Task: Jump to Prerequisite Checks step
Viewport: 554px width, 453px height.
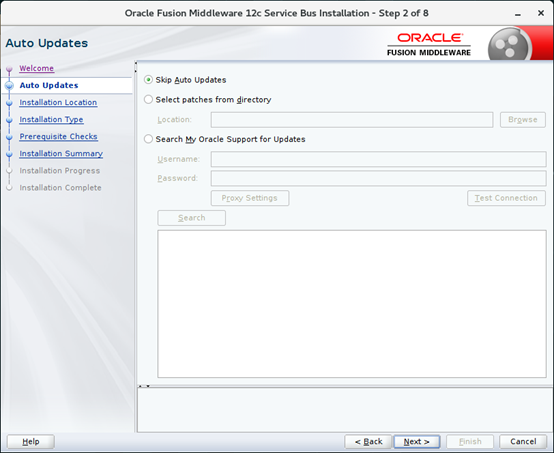Action: [58, 136]
